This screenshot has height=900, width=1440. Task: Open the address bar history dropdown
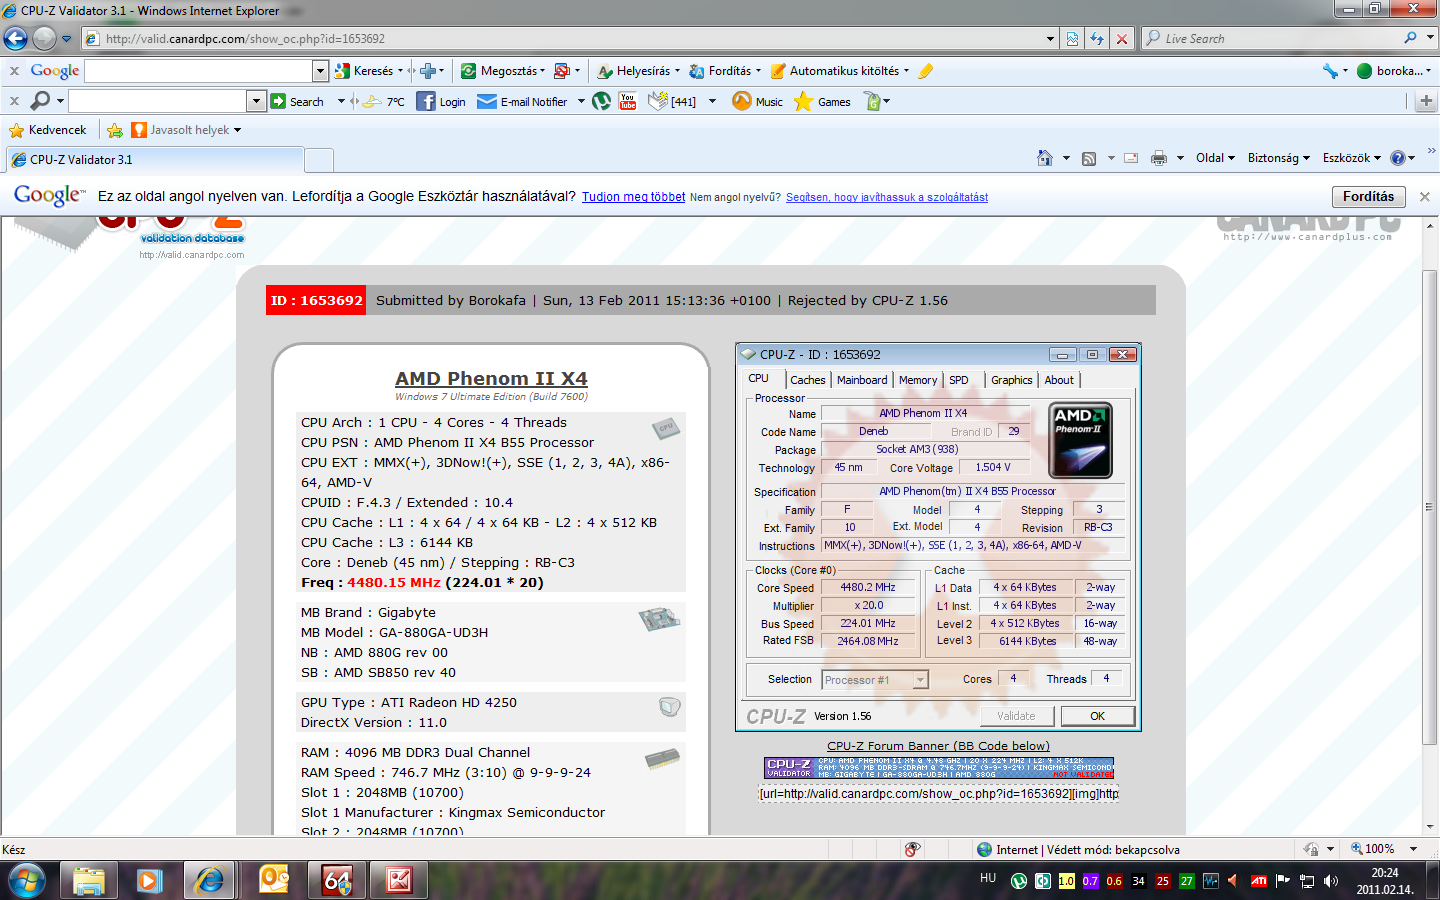pyautogui.click(x=1050, y=39)
